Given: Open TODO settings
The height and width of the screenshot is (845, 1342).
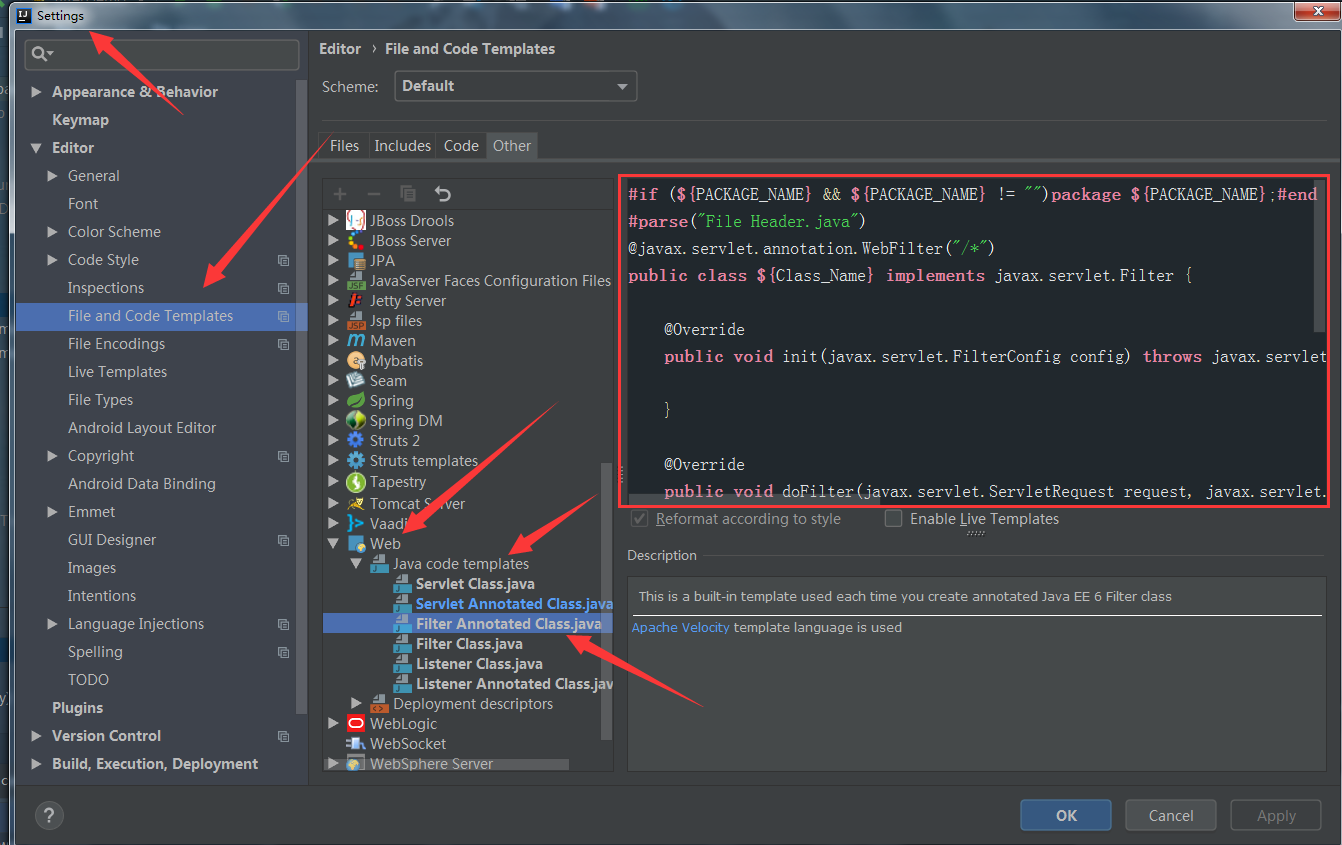Looking at the screenshot, I should click(88, 679).
